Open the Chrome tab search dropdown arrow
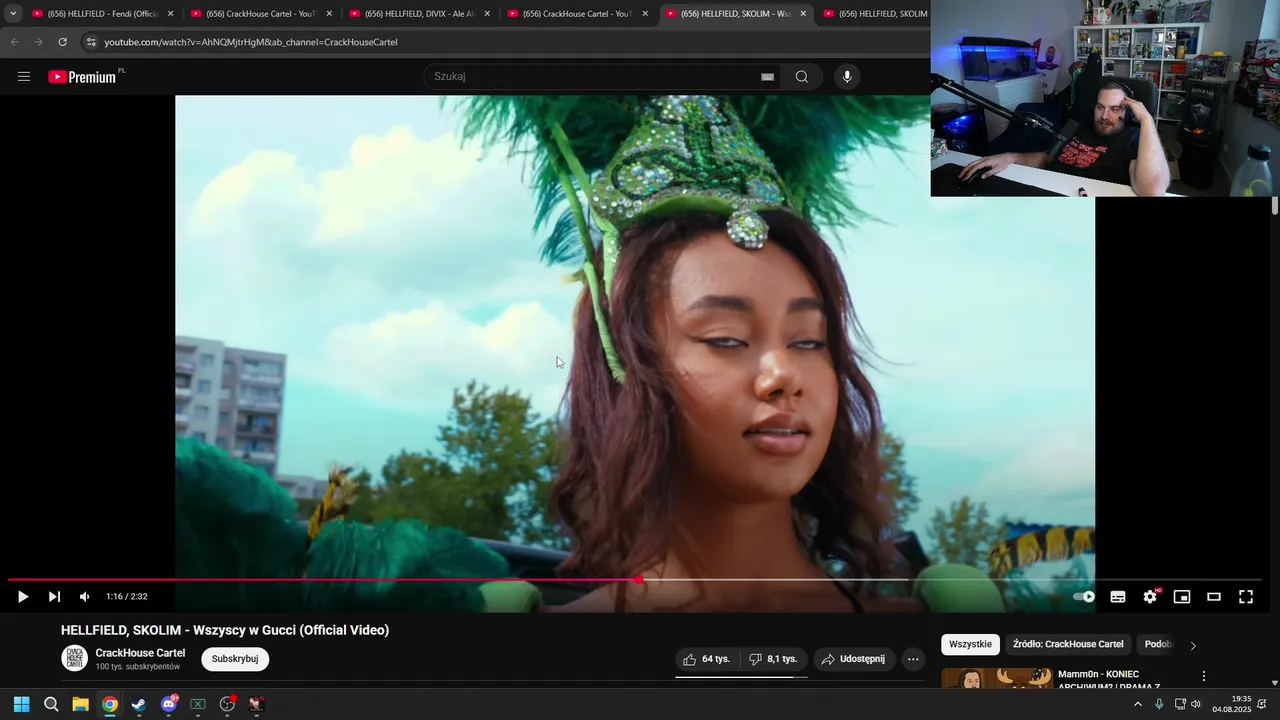 click(x=13, y=14)
